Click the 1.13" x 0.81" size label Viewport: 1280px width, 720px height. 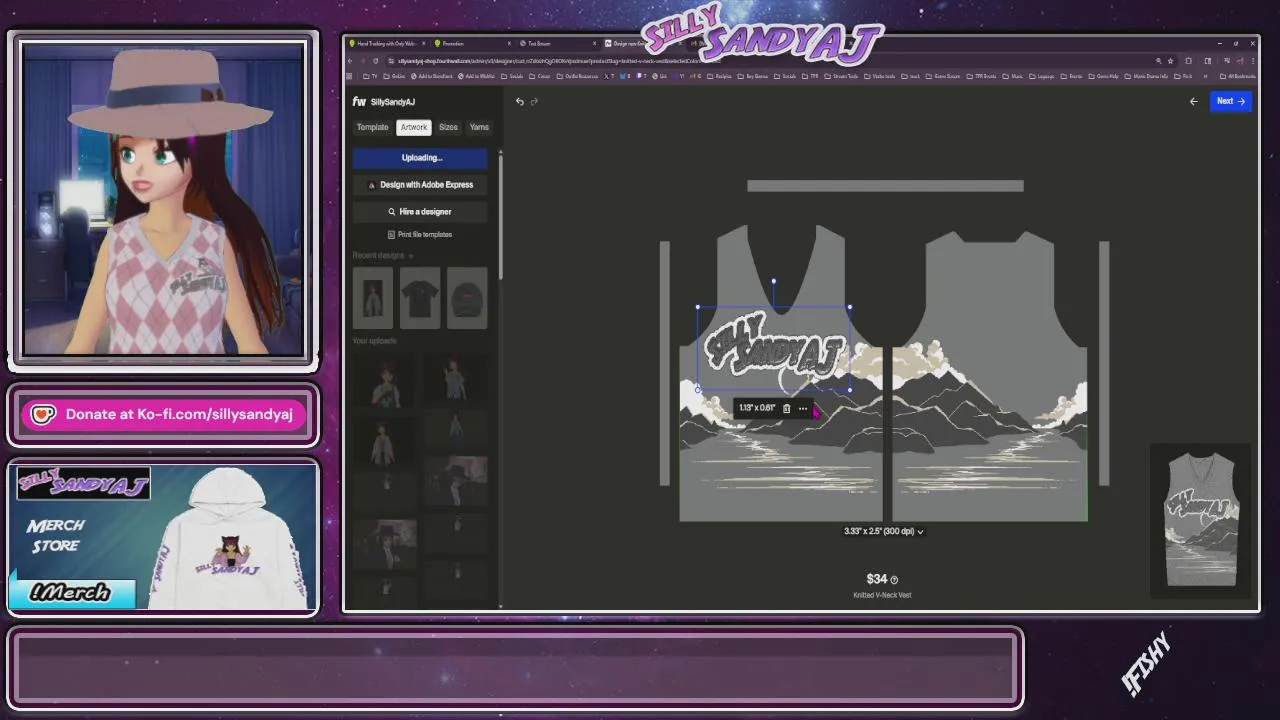click(x=757, y=408)
